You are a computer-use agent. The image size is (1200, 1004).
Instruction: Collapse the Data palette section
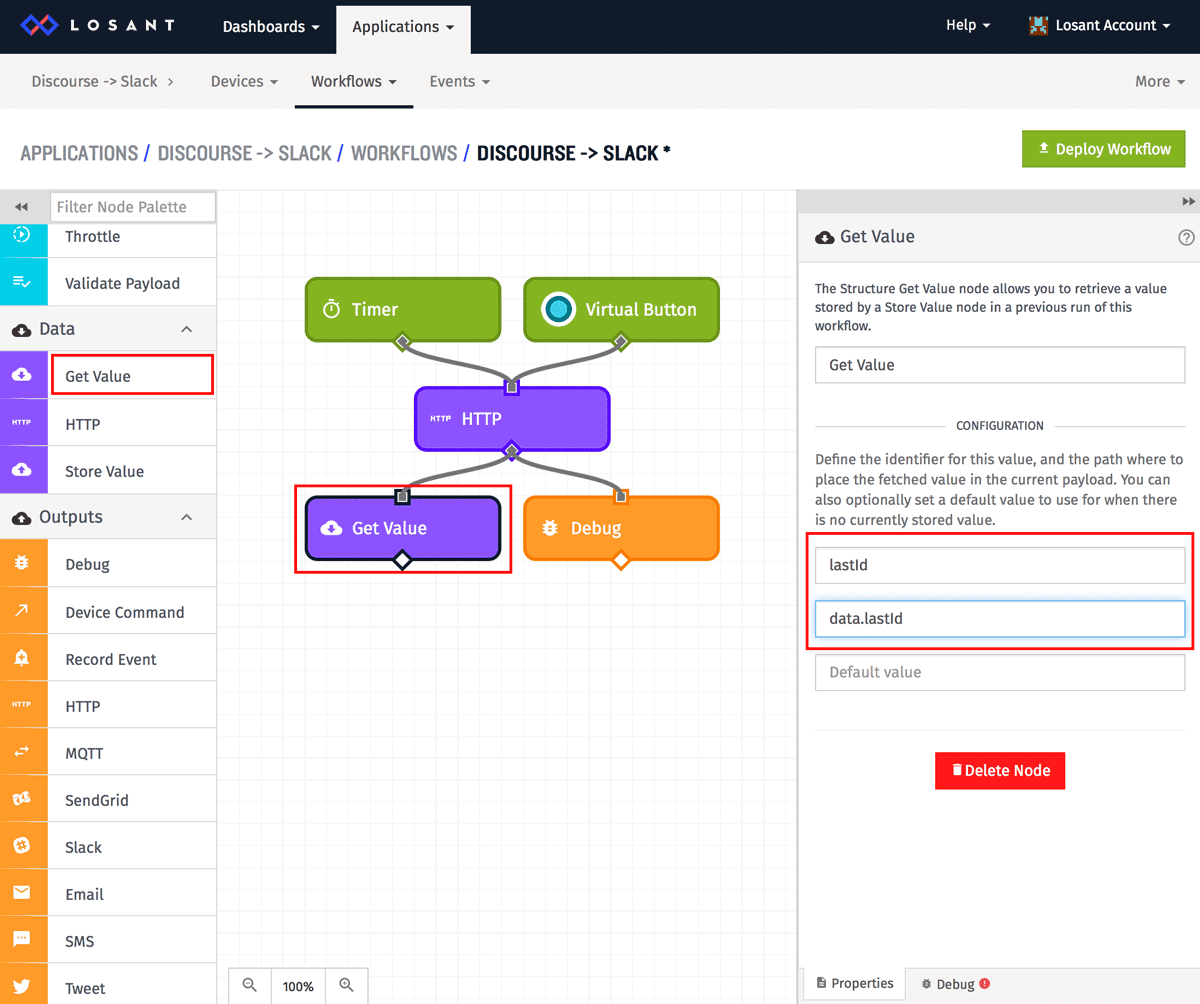pyautogui.click(x=186, y=329)
